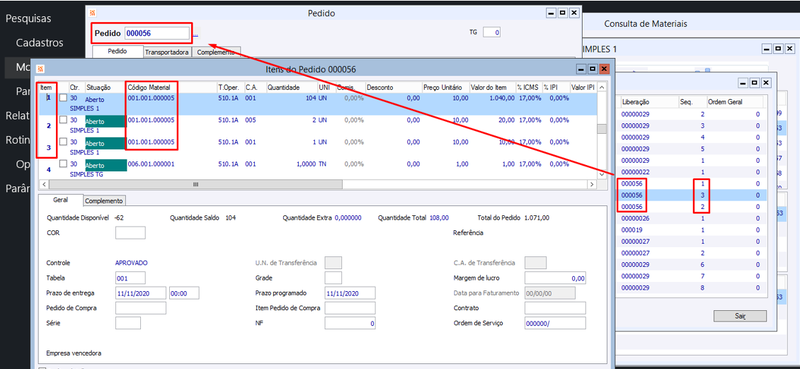
Task: Click the Prazo de entrega time field 00:00
Action: click(x=184, y=293)
